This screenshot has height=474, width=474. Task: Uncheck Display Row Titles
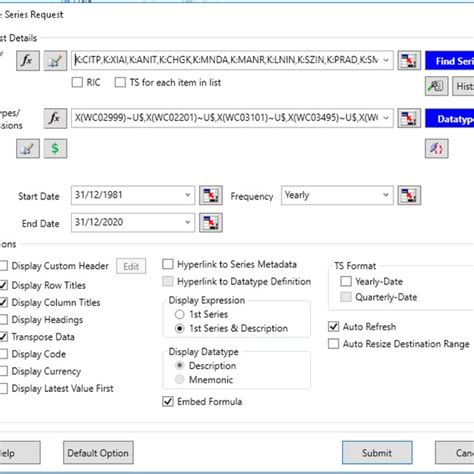(3, 285)
